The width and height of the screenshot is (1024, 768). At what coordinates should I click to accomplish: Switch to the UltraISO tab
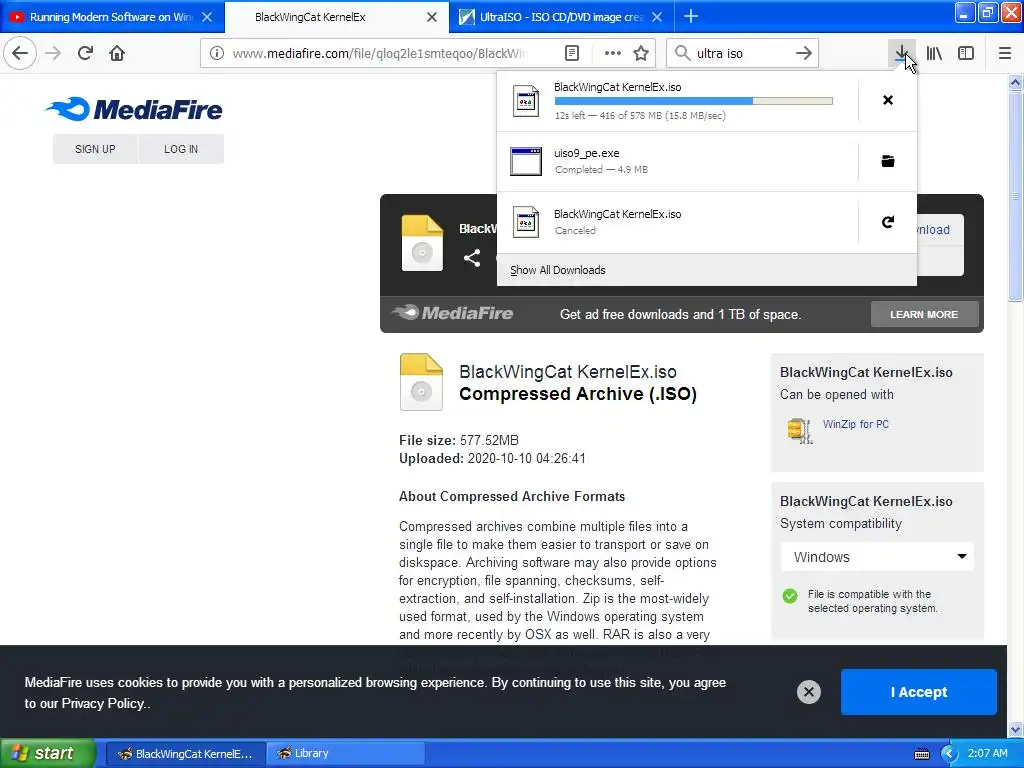562,17
